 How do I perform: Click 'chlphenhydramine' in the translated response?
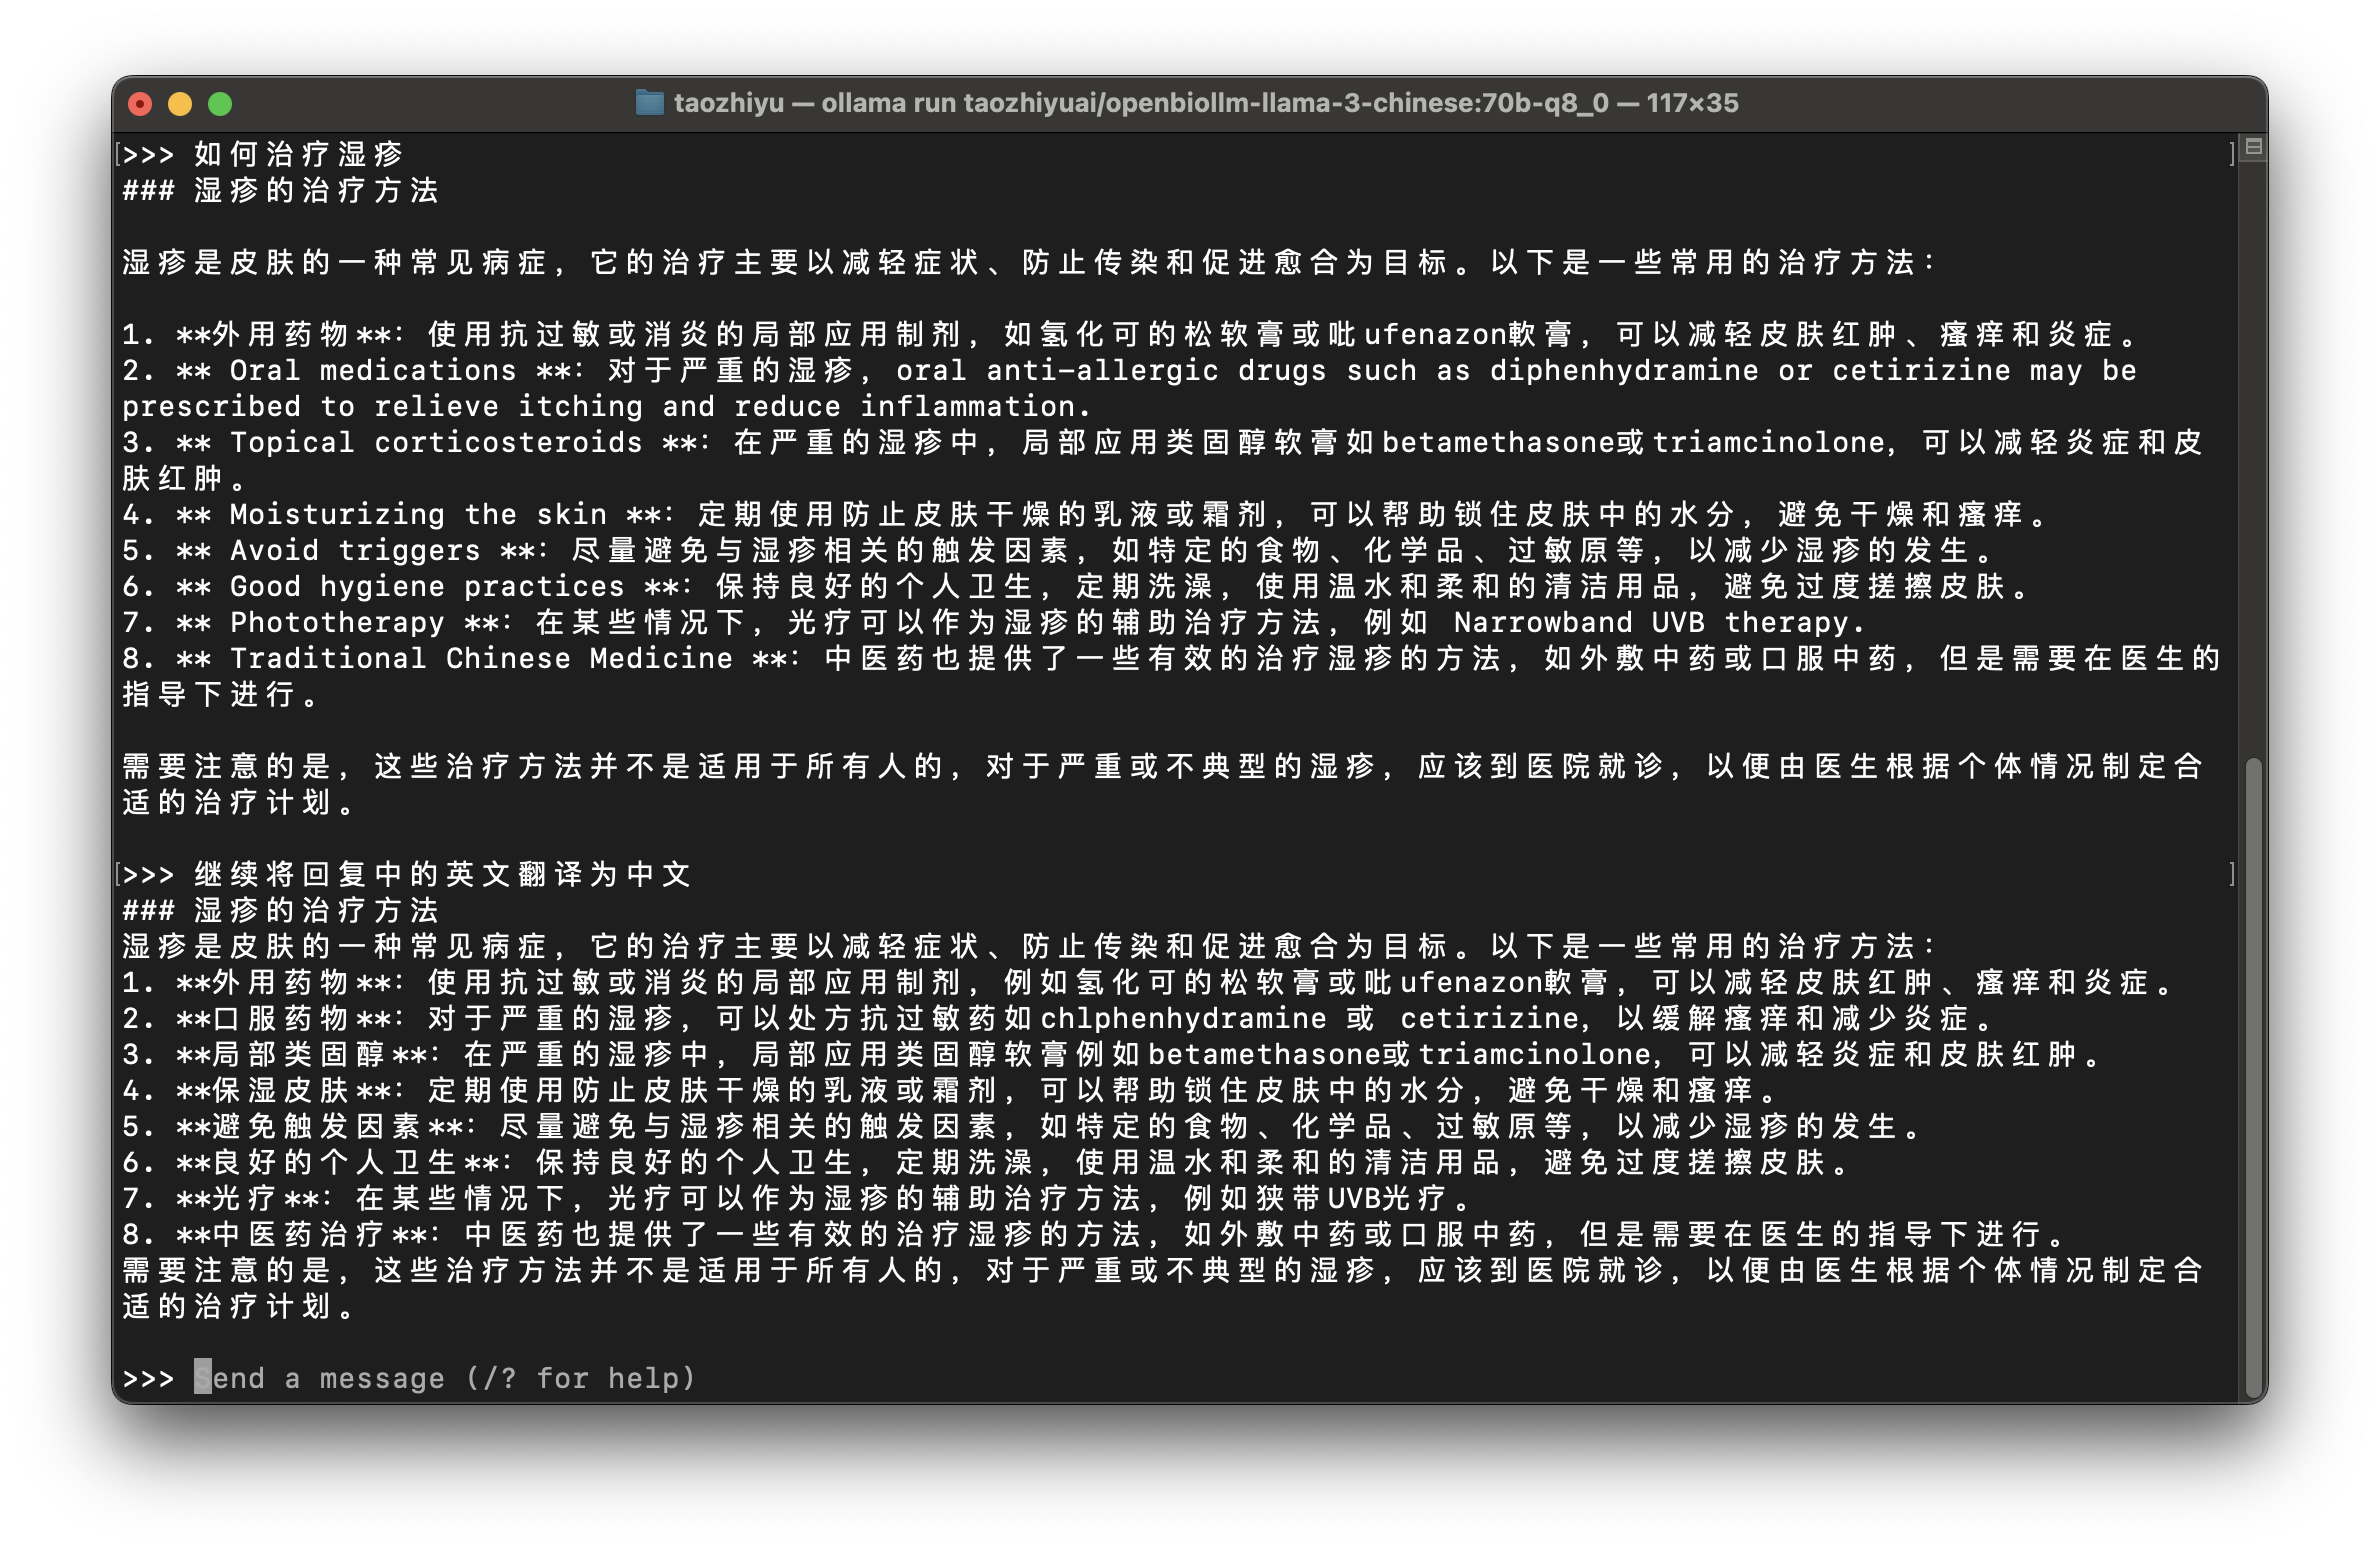coord(1183,1018)
